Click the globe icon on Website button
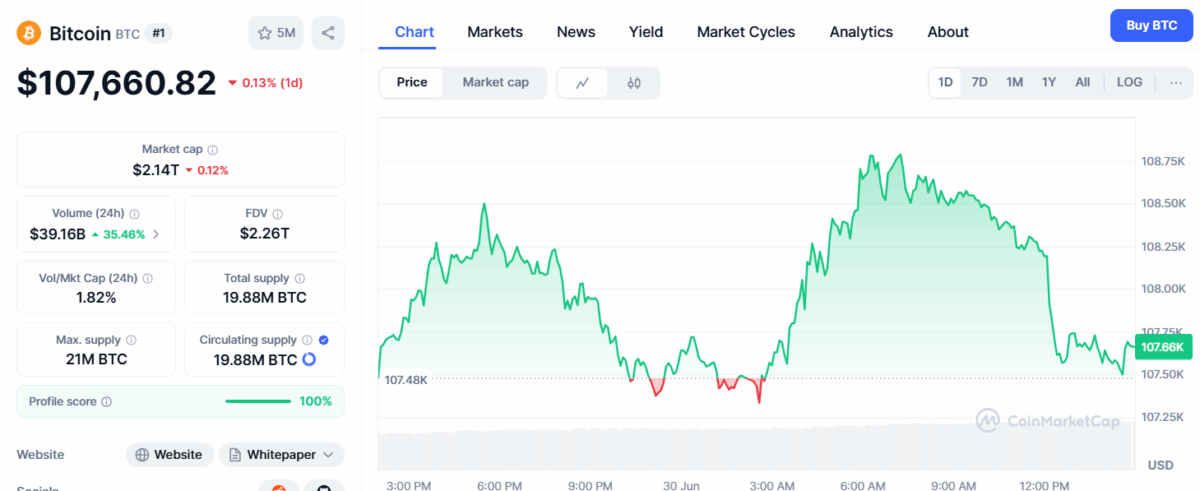Image resolution: width=1200 pixels, height=491 pixels. pos(142,455)
